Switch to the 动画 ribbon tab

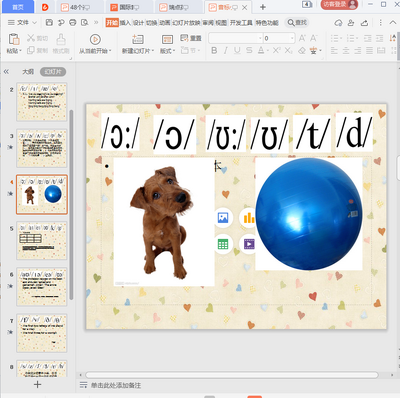(x=165, y=23)
